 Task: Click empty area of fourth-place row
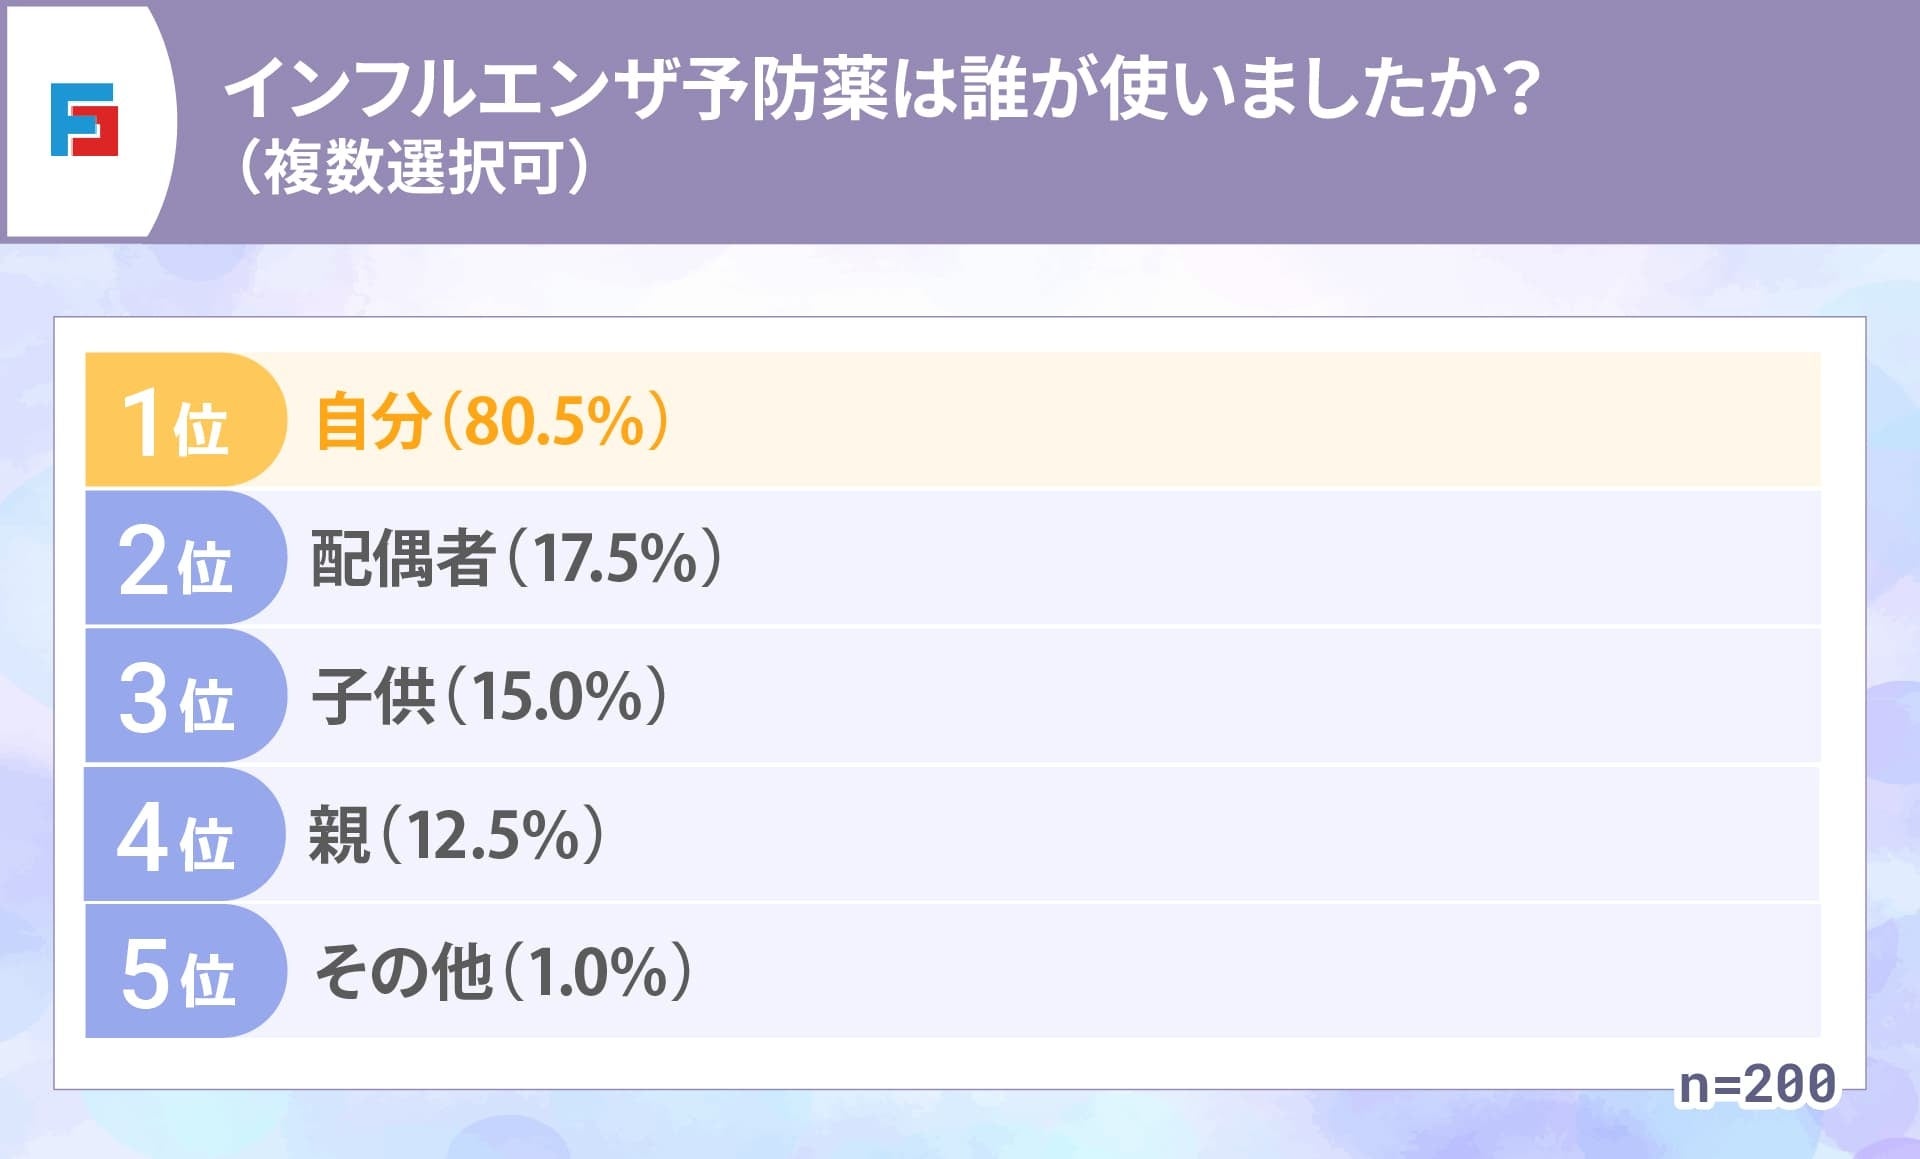point(1200,835)
